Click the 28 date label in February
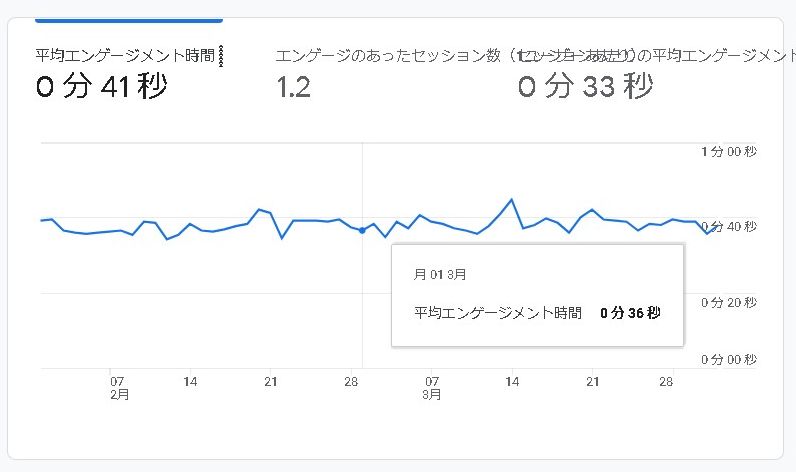Viewport: 796px width, 472px height. [x=351, y=381]
